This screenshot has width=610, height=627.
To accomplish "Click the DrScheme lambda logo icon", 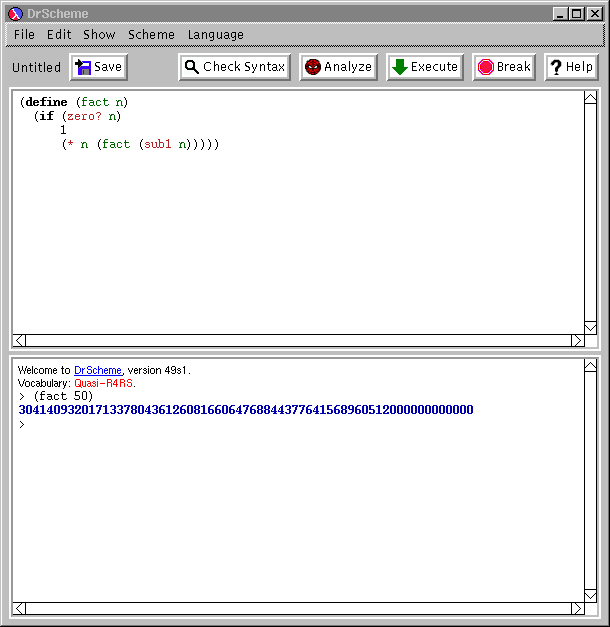I will tap(15, 14).
